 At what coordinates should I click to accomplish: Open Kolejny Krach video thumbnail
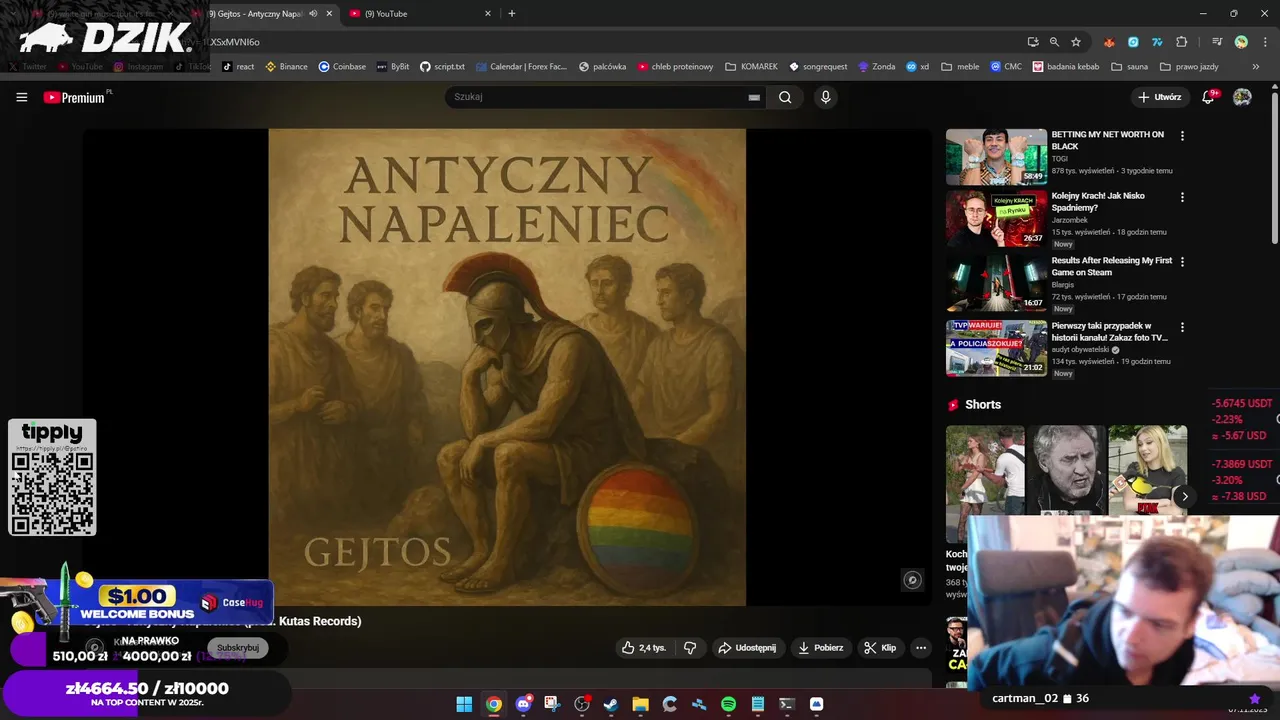coord(996,218)
